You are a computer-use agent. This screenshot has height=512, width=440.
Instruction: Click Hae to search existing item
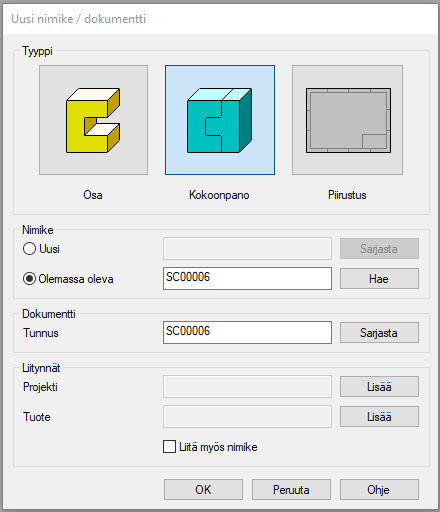(379, 279)
